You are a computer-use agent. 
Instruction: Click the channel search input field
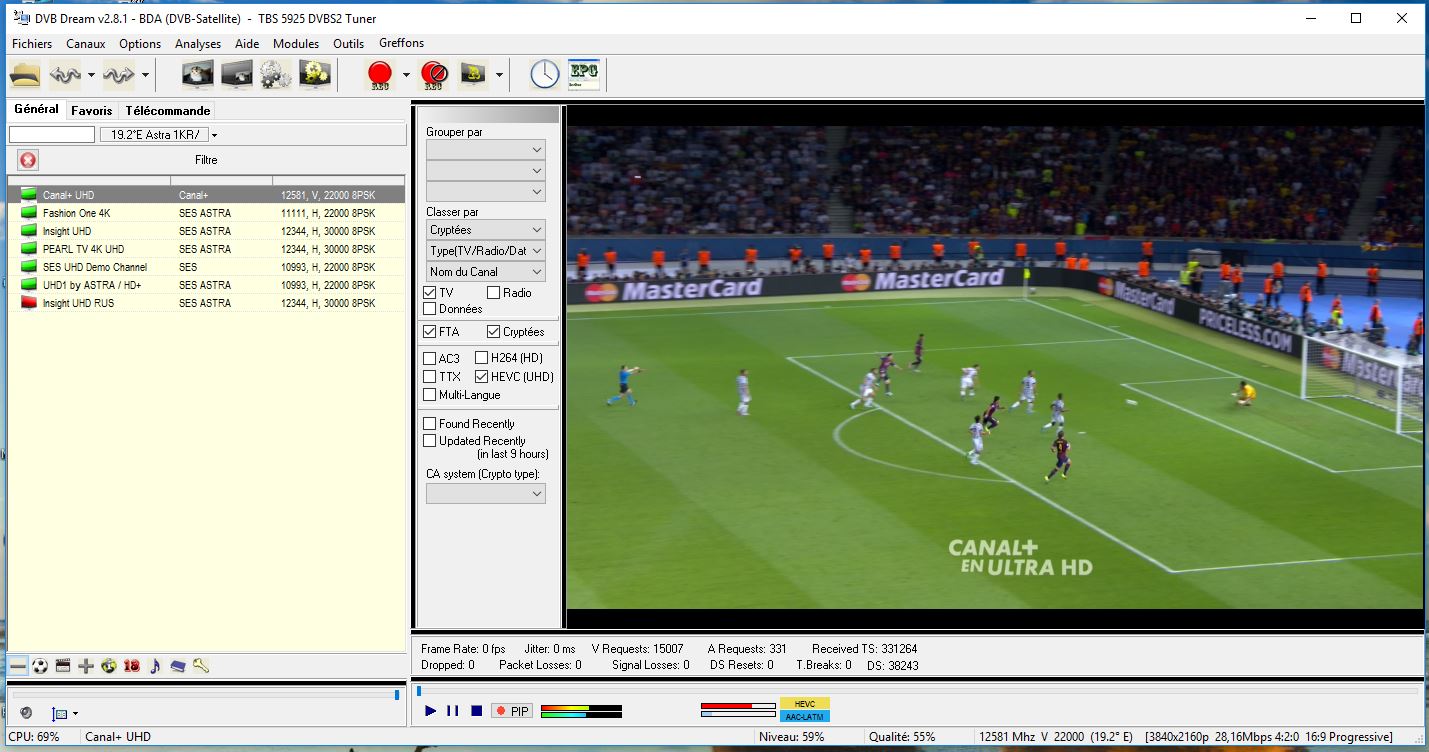[52, 135]
